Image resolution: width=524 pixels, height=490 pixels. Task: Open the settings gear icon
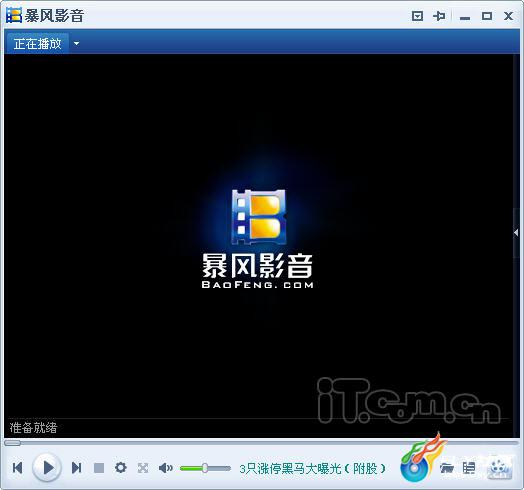pos(121,468)
